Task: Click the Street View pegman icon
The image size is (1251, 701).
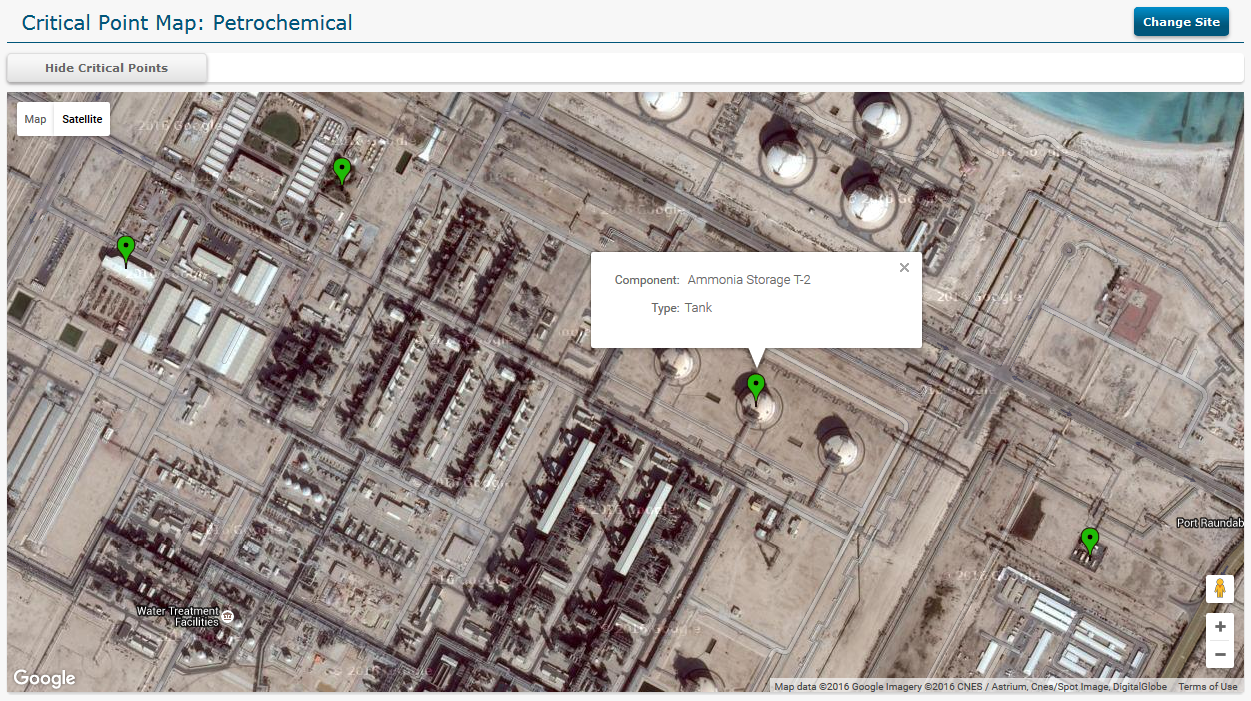Action: coord(1219,589)
